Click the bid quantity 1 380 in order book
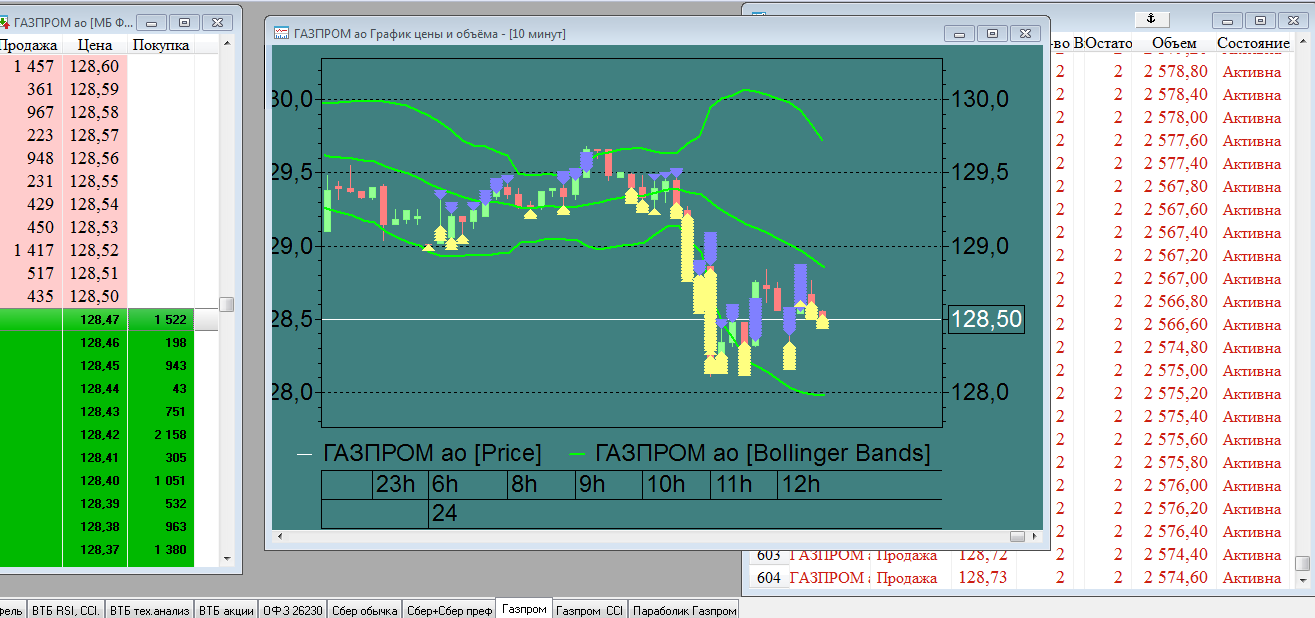The width and height of the screenshot is (1315, 618). click(171, 550)
